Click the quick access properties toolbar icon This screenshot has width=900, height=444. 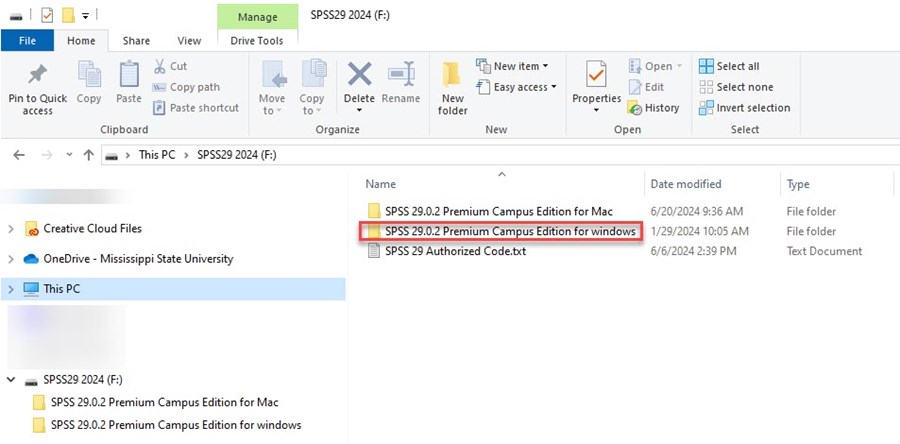pos(46,15)
